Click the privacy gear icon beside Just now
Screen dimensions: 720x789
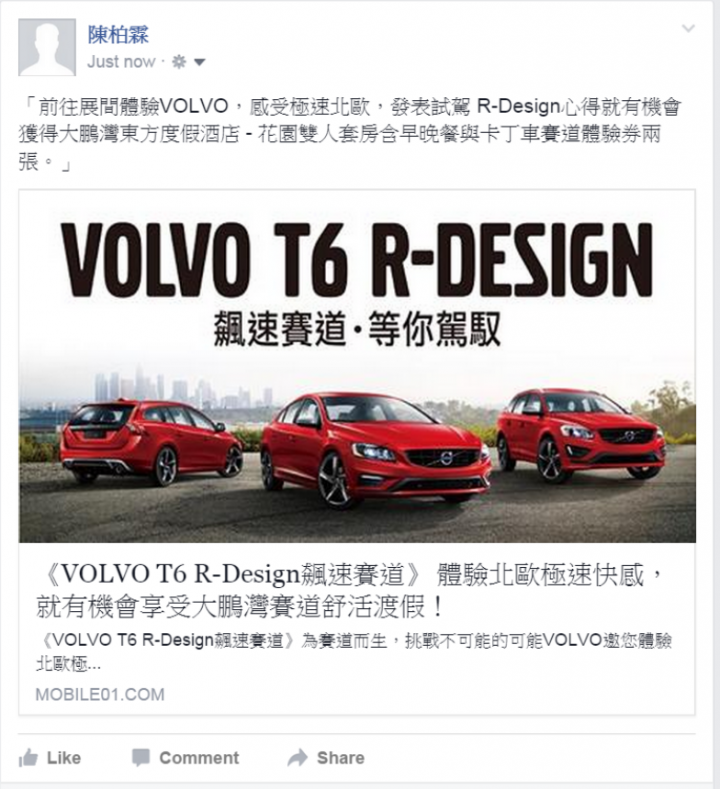179,62
